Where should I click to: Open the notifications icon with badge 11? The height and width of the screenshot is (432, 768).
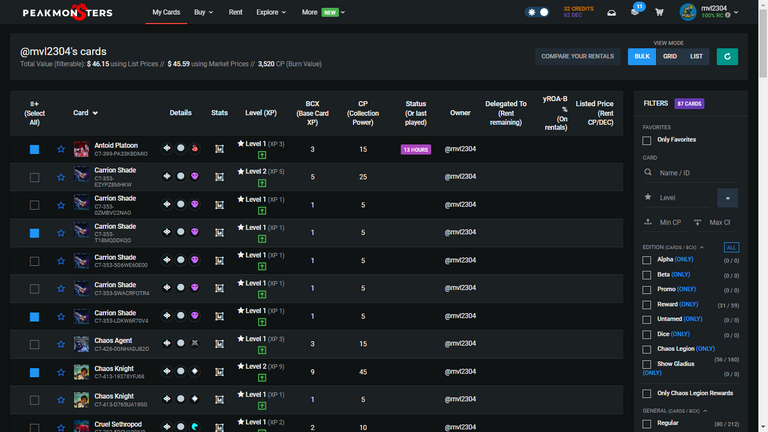click(x=635, y=11)
